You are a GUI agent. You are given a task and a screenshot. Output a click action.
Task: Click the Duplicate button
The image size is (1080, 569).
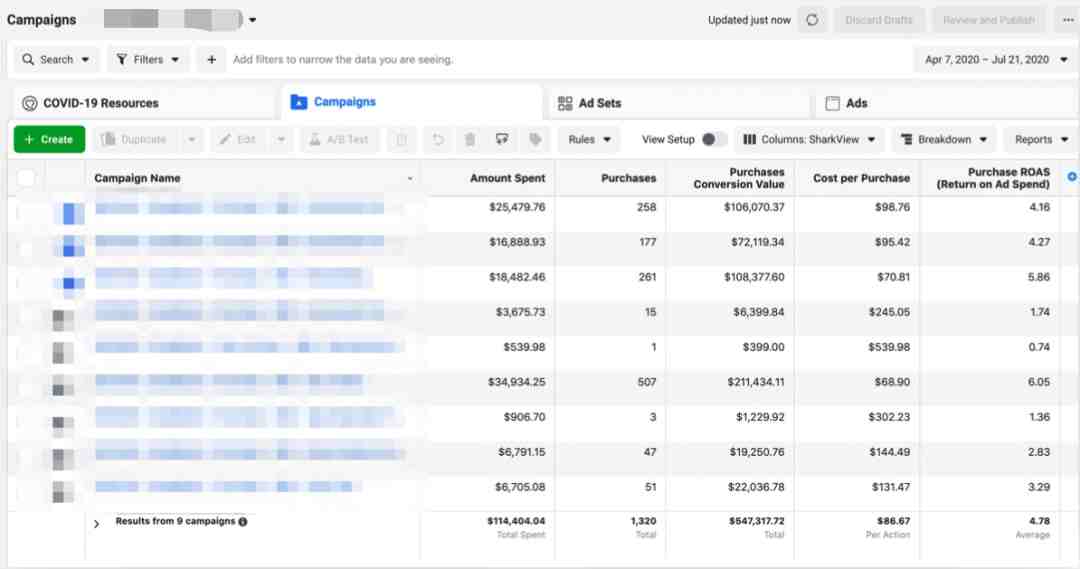point(136,139)
